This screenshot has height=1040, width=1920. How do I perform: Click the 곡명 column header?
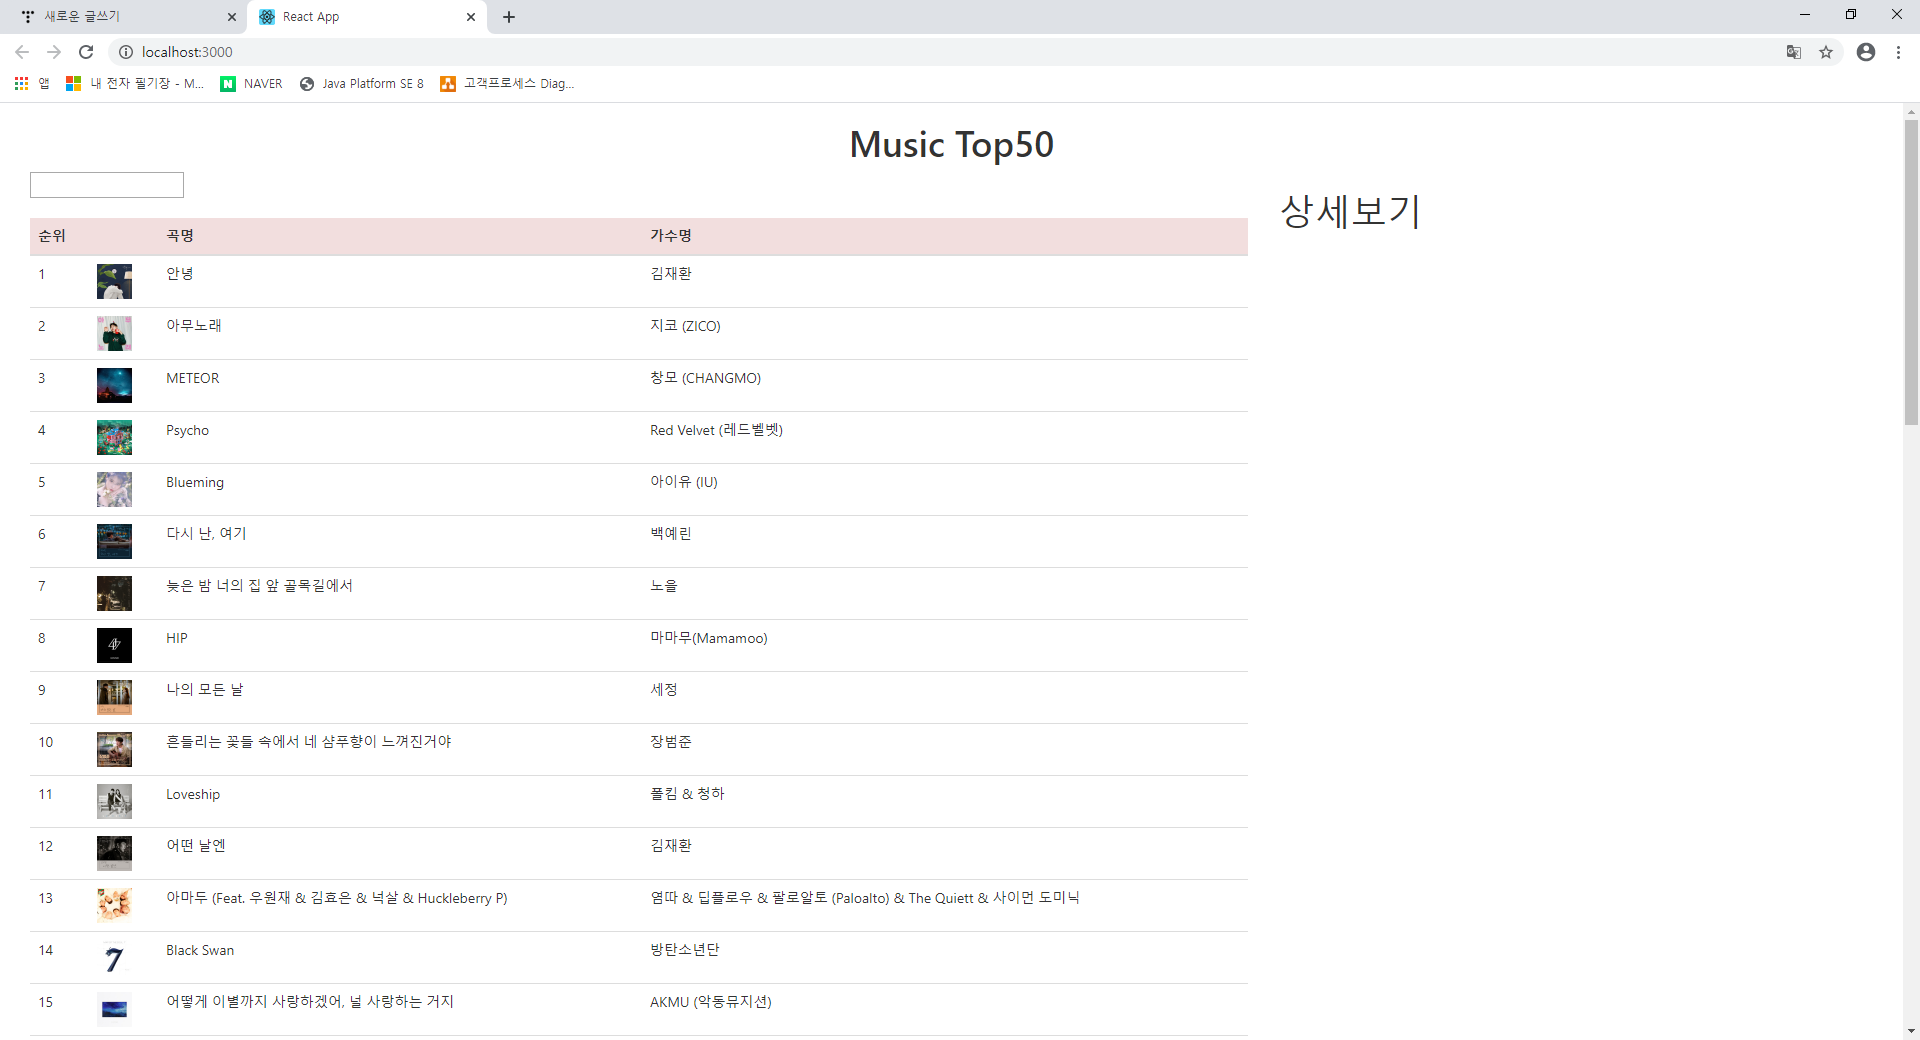click(180, 236)
